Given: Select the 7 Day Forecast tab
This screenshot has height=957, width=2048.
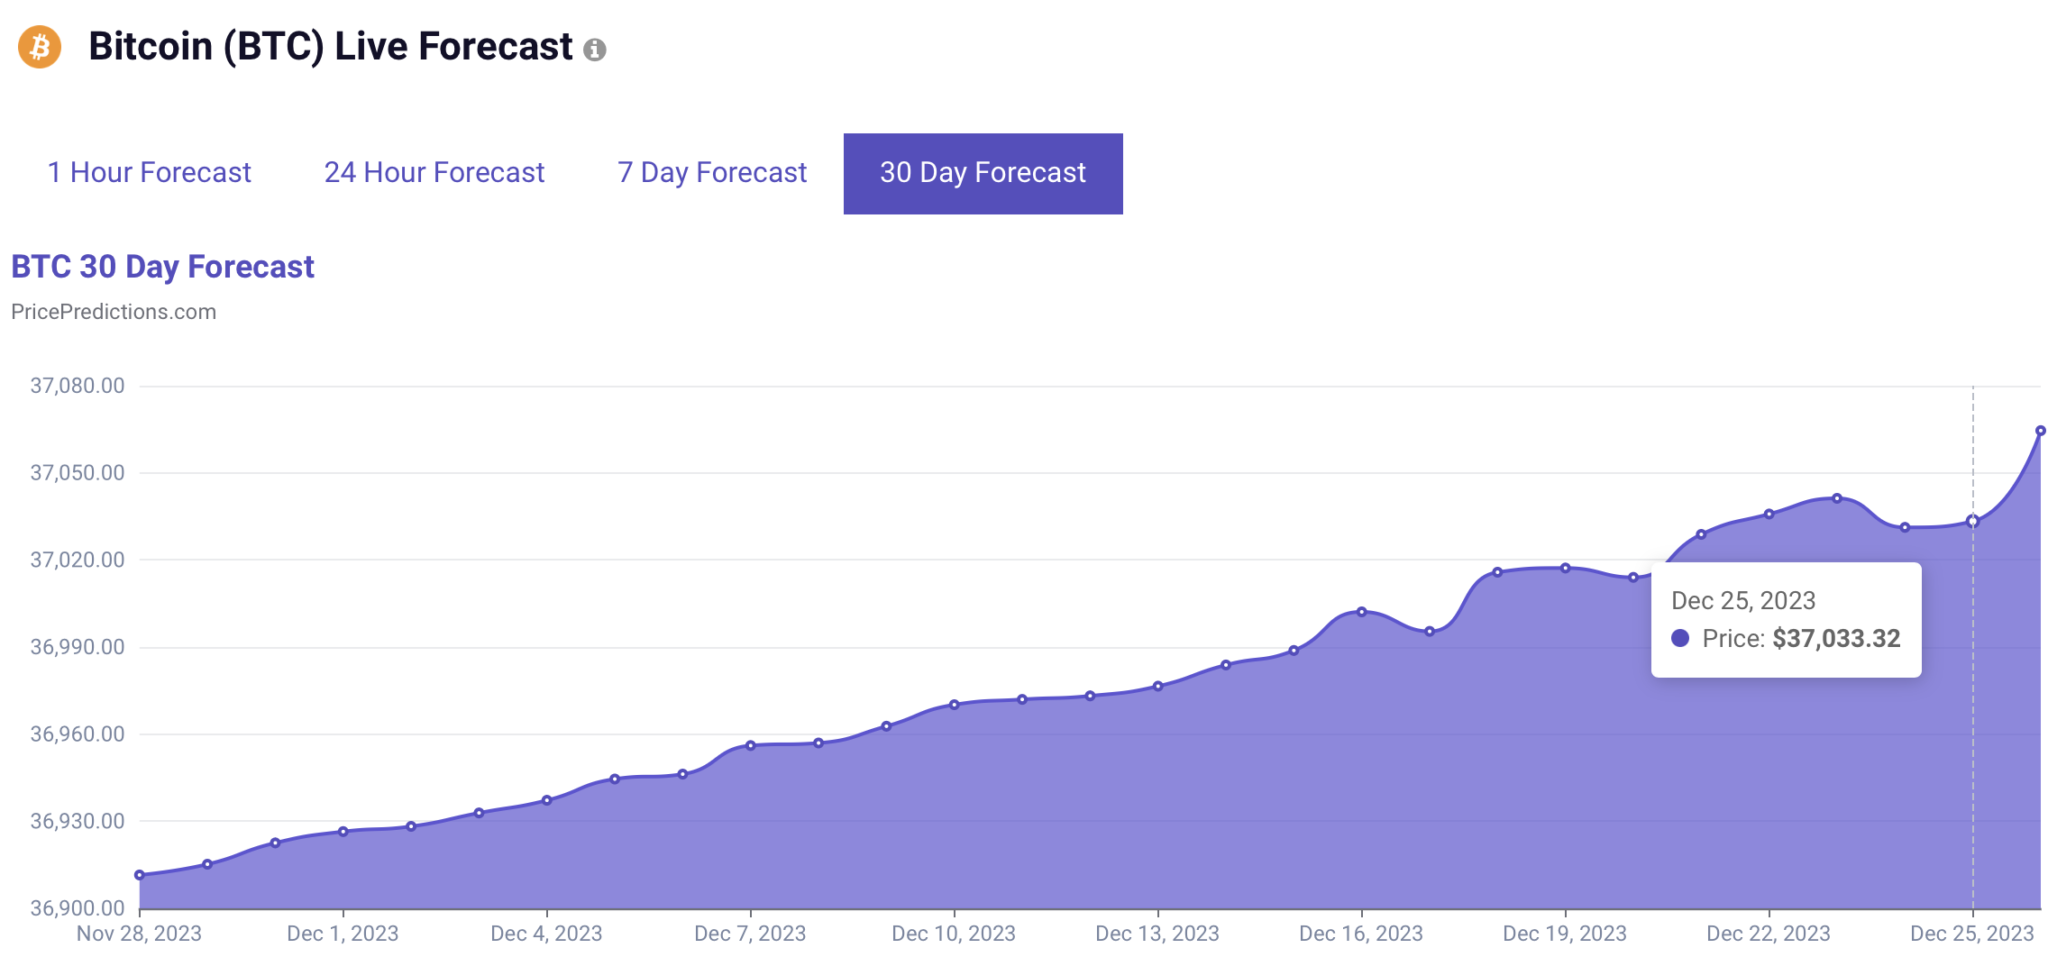Looking at the screenshot, I should pos(712,173).
